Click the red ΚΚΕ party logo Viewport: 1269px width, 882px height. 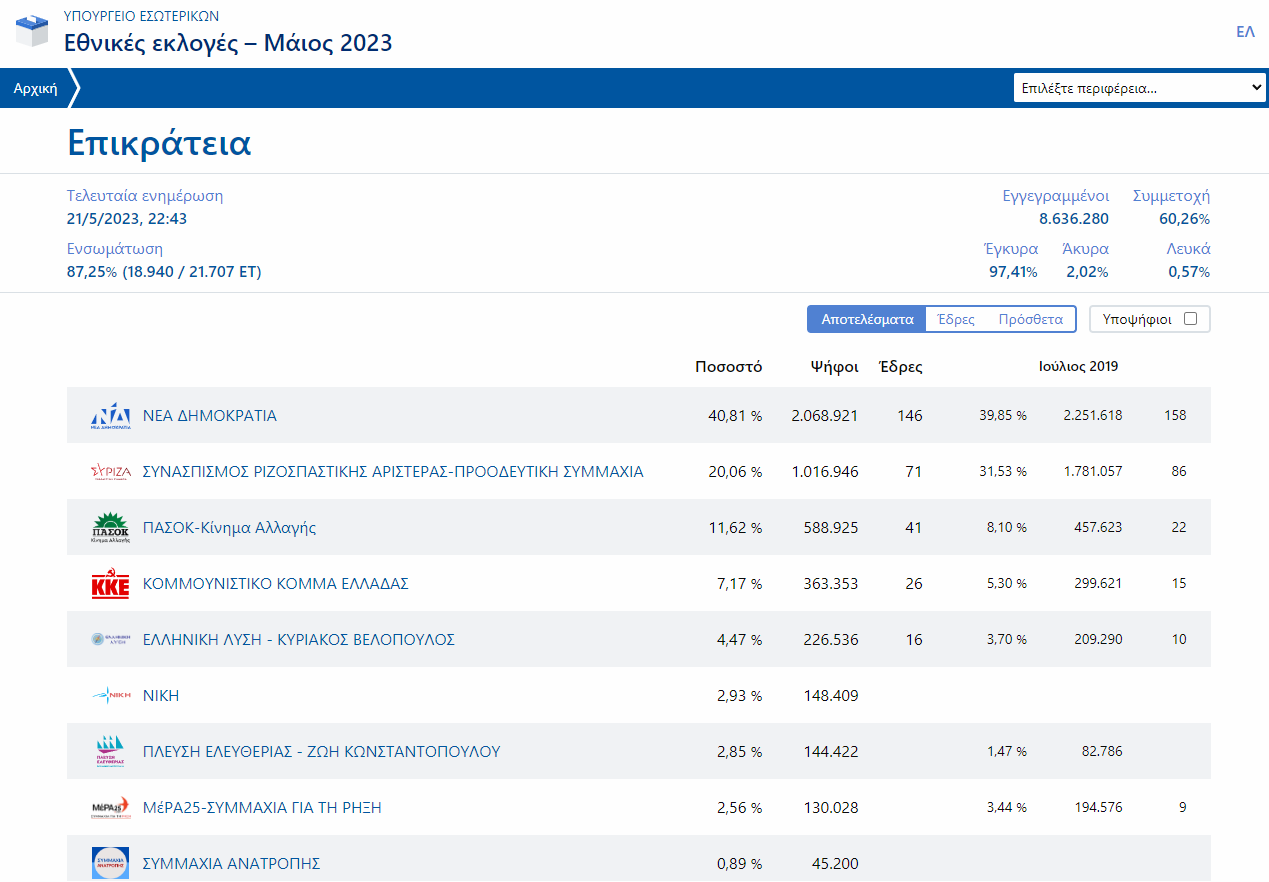[110, 584]
